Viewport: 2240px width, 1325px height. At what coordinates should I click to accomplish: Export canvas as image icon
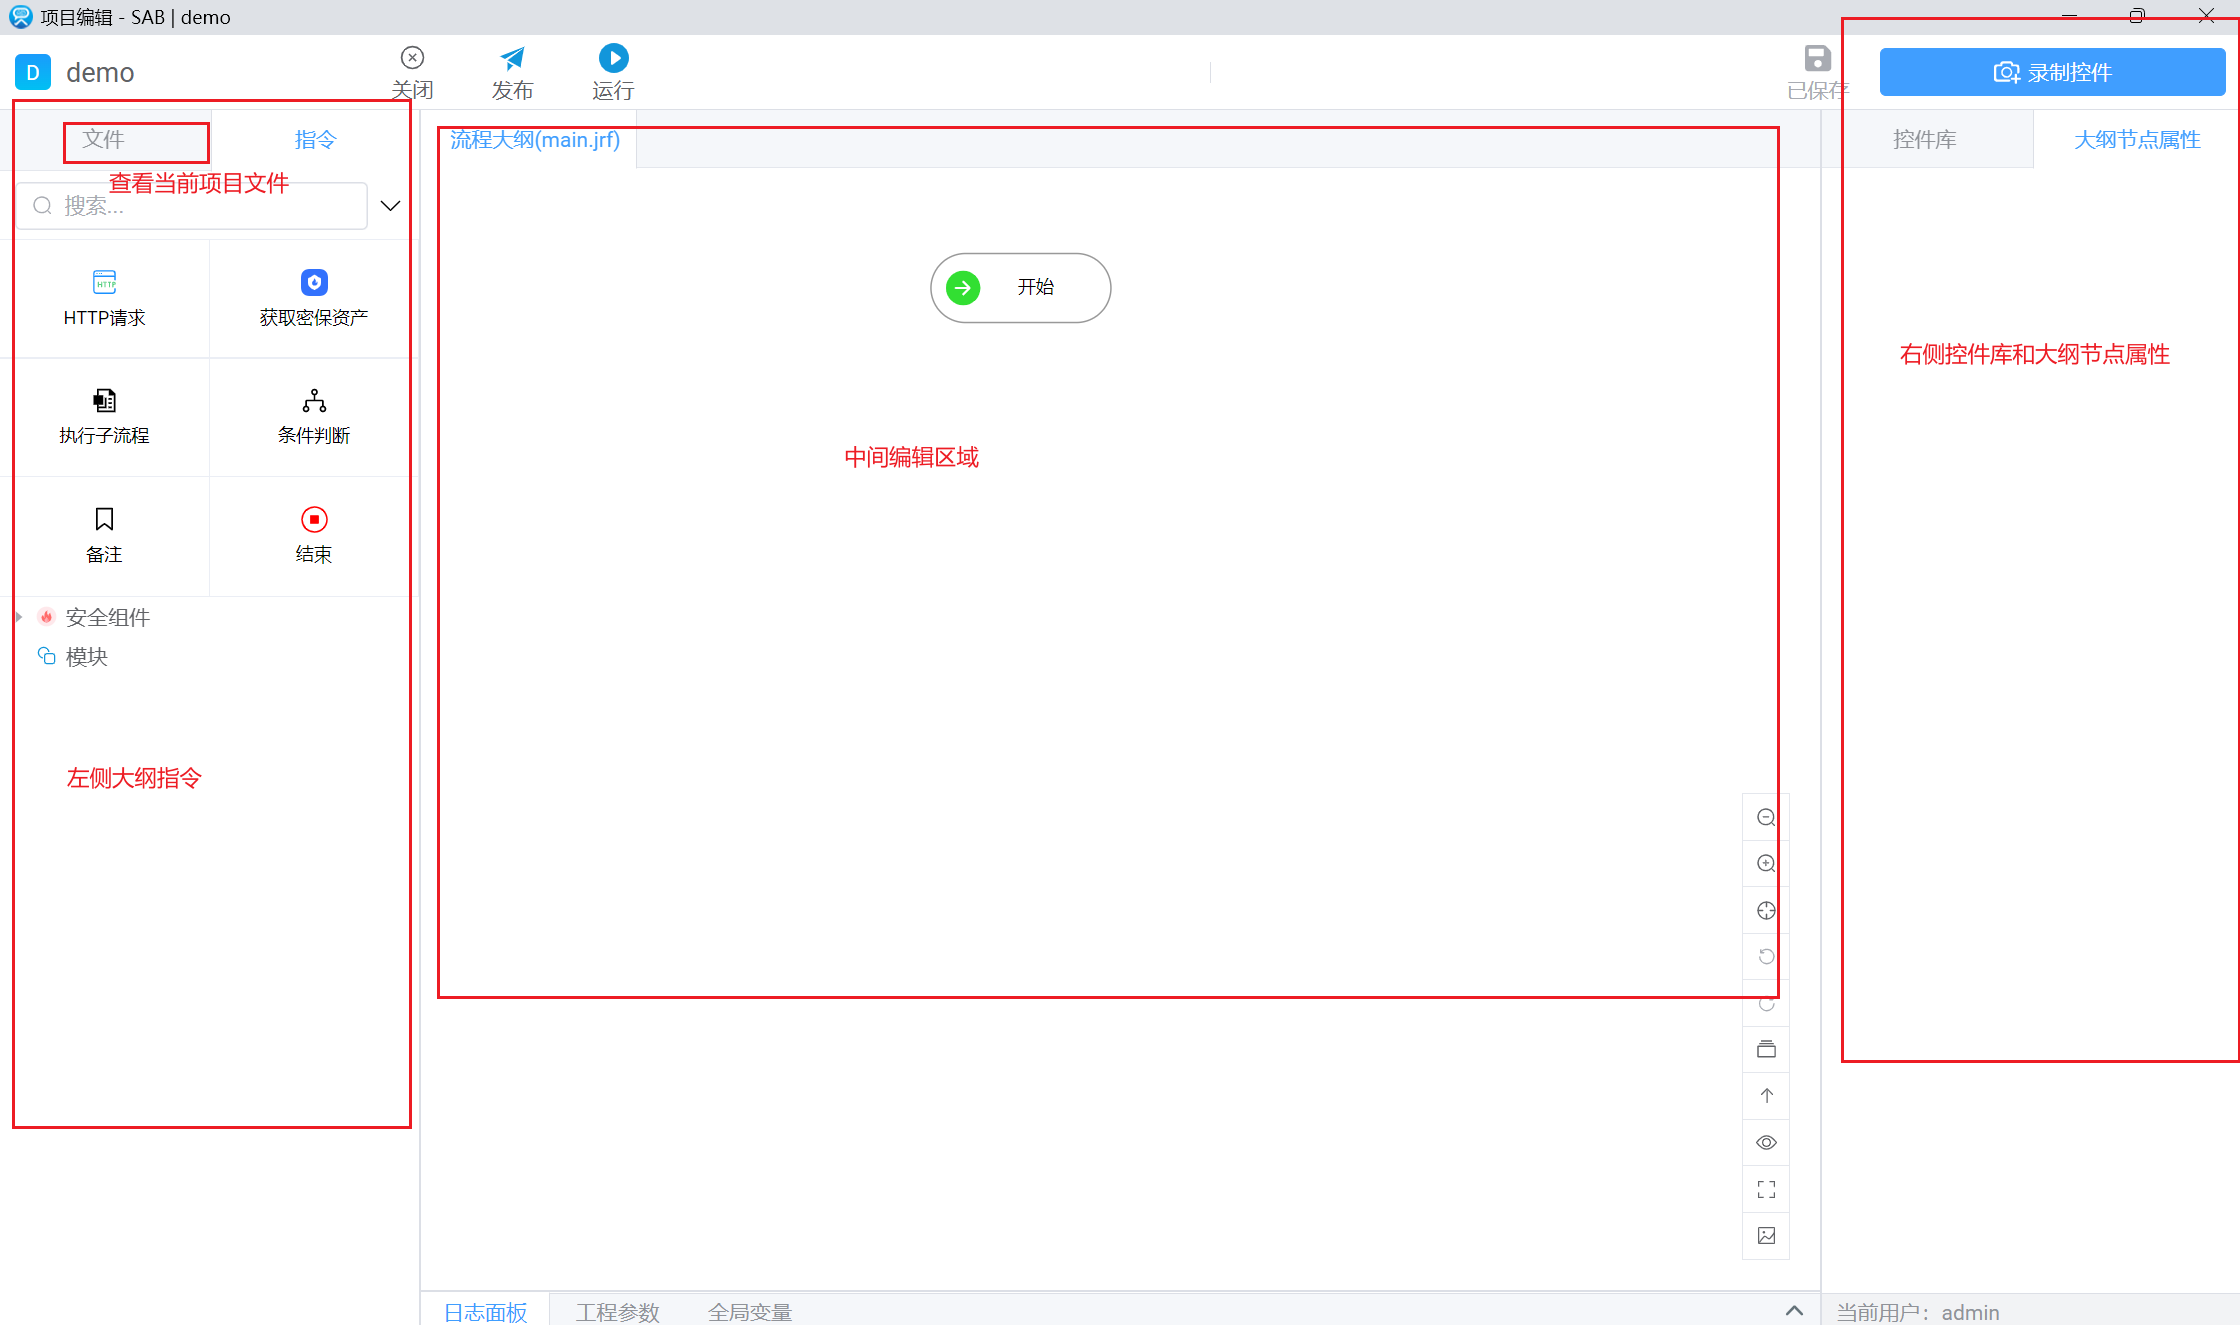pyautogui.click(x=1766, y=1235)
